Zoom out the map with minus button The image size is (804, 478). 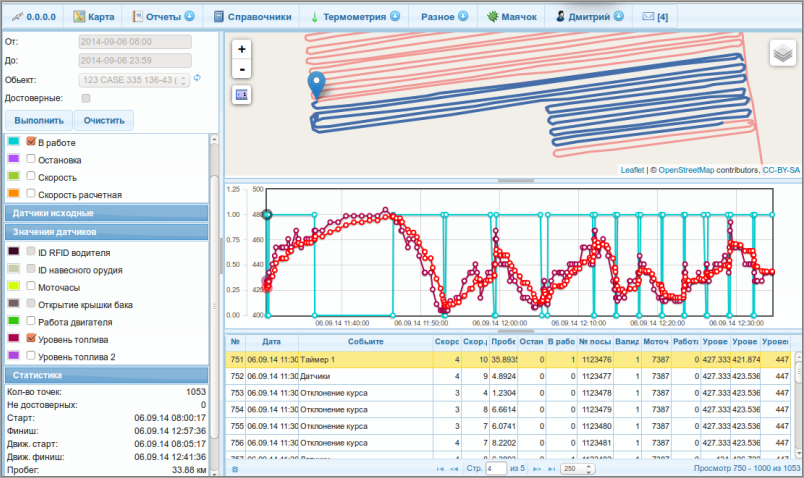242,69
